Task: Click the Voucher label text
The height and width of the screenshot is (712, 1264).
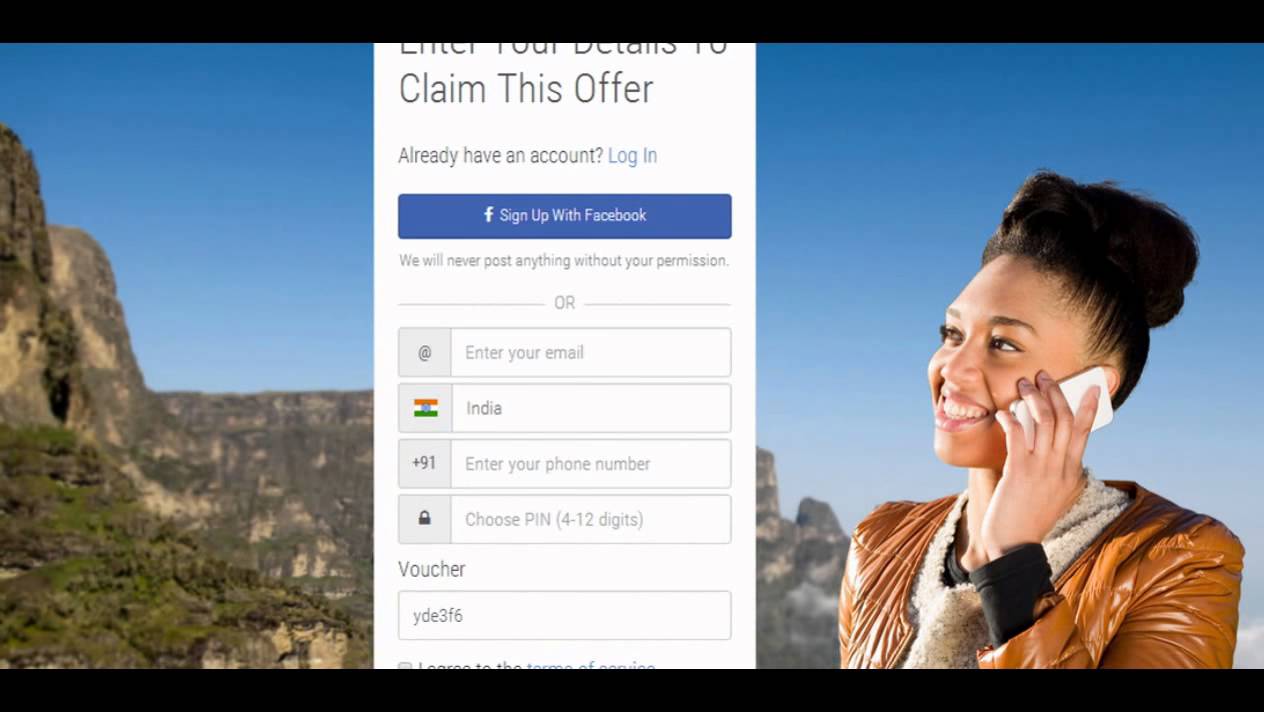Action: pos(432,569)
